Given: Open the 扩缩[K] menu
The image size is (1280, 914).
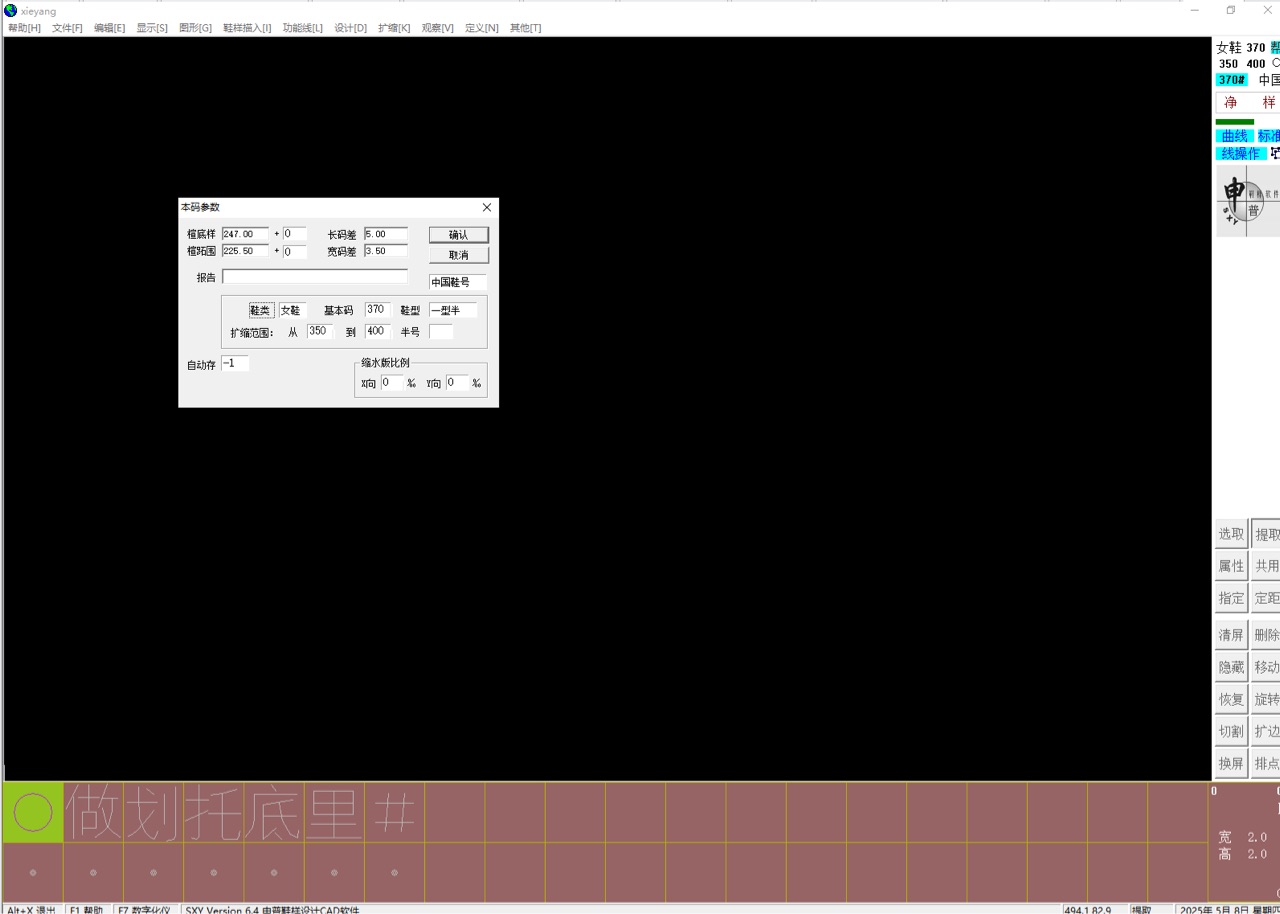Looking at the screenshot, I should 394,28.
